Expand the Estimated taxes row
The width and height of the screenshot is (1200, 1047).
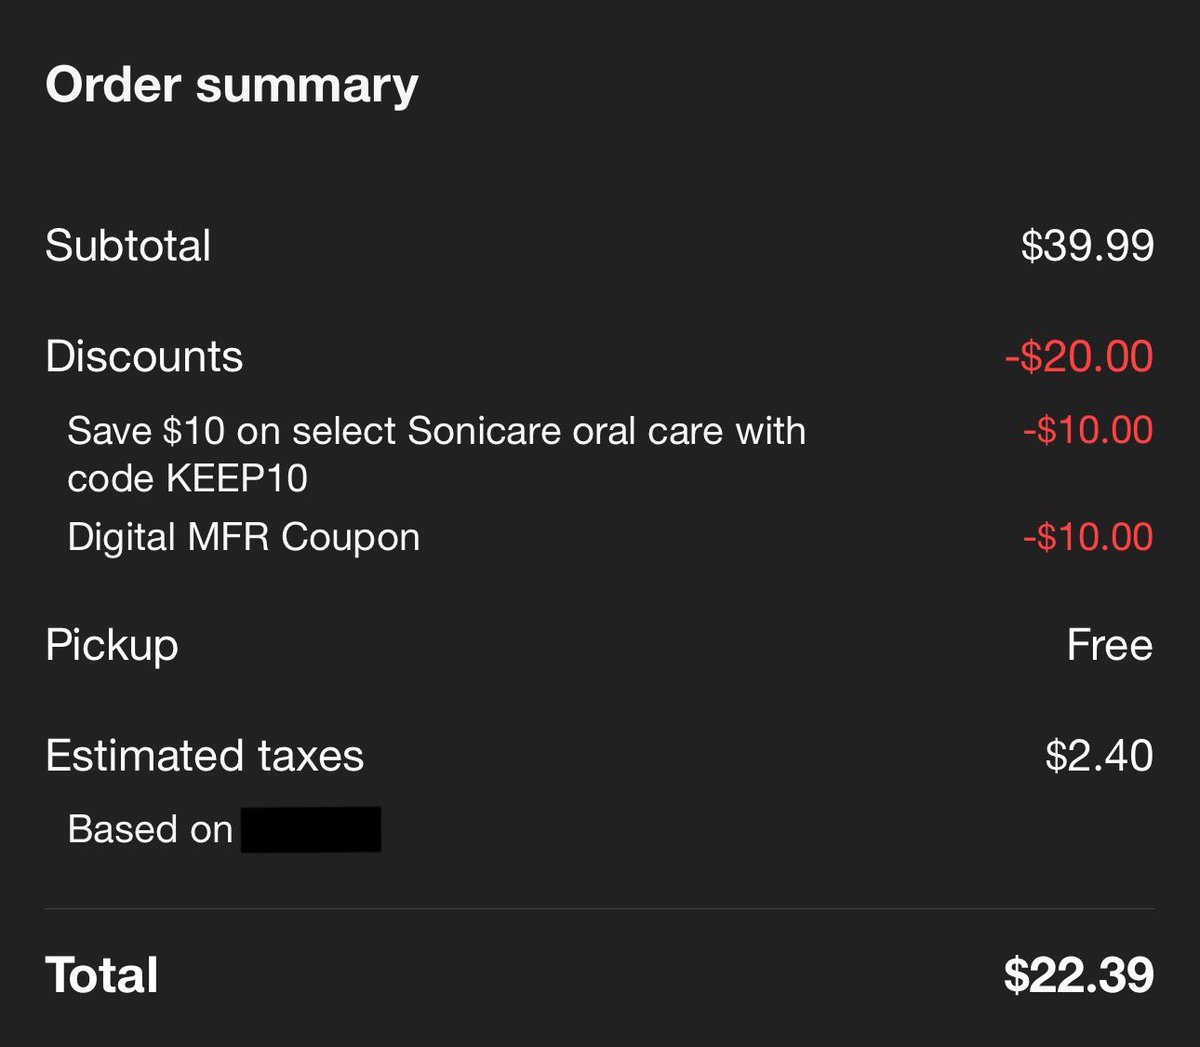pos(204,756)
